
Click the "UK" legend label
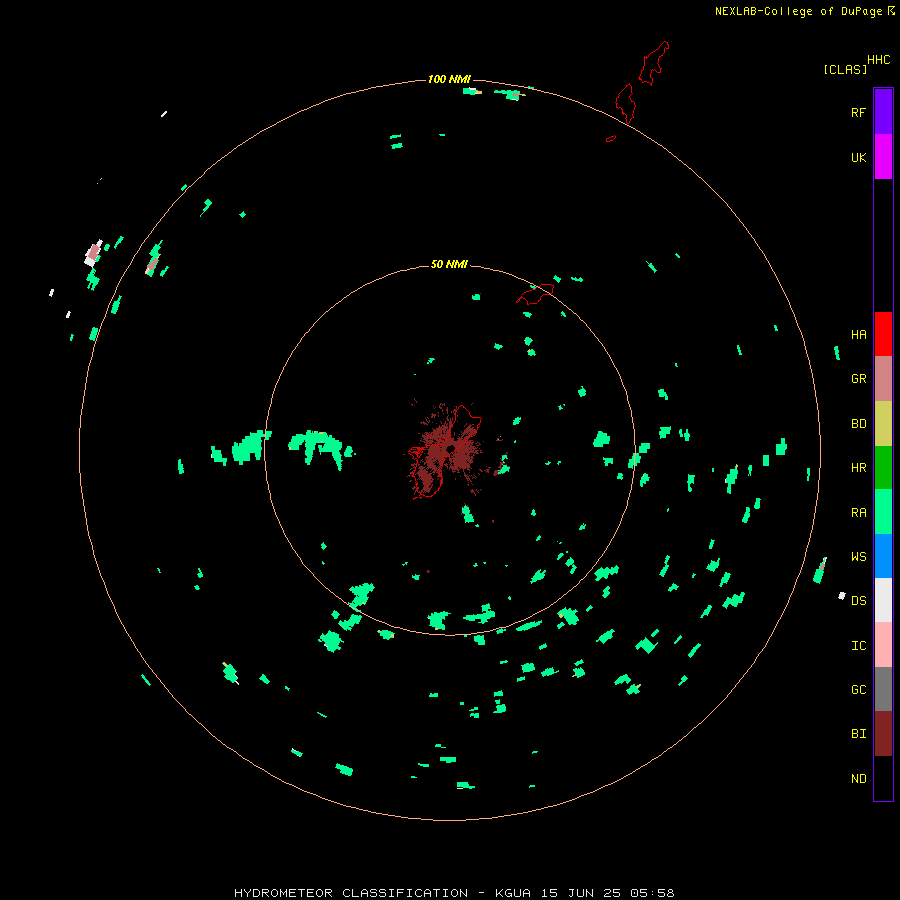tap(858, 157)
